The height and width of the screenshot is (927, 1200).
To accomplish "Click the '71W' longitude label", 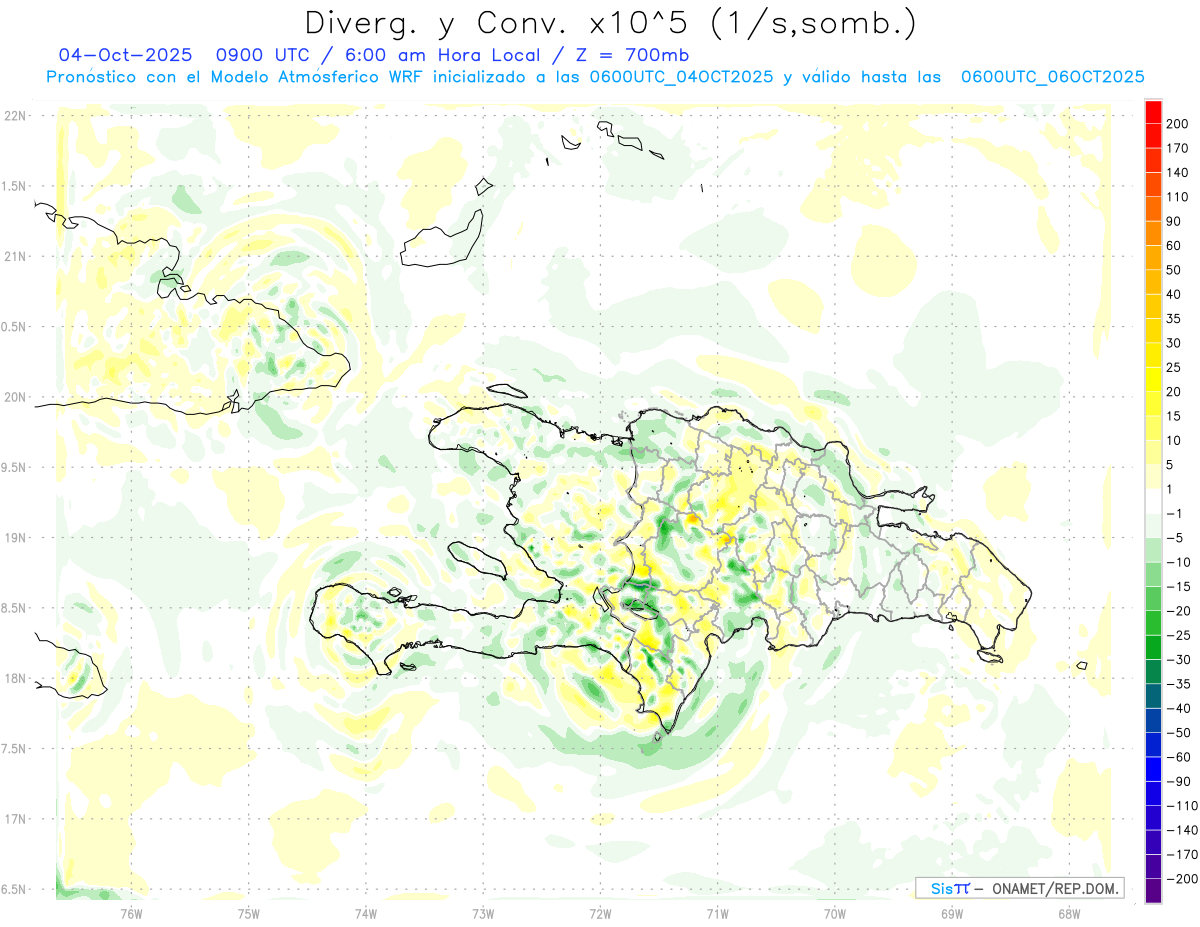I will [x=717, y=914].
